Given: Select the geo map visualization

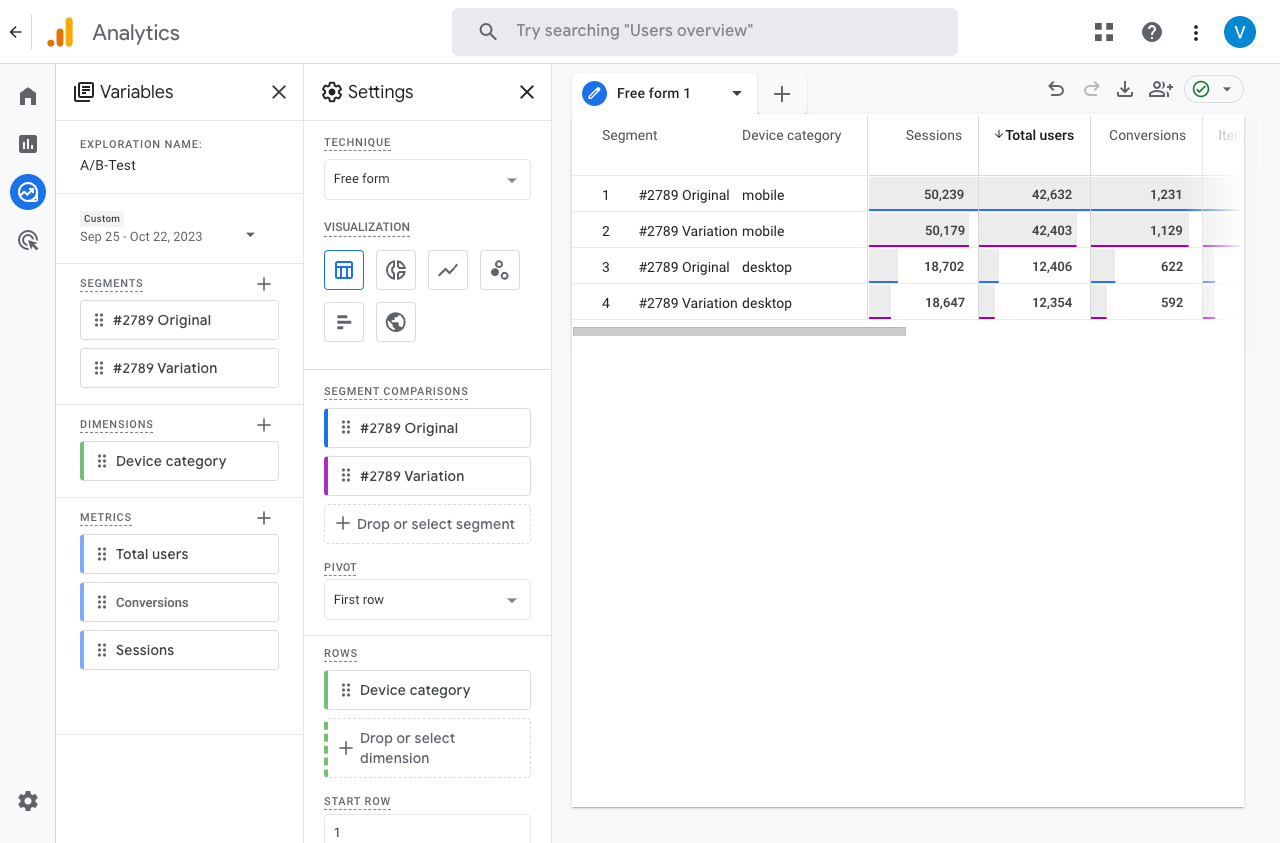Looking at the screenshot, I should [x=396, y=322].
